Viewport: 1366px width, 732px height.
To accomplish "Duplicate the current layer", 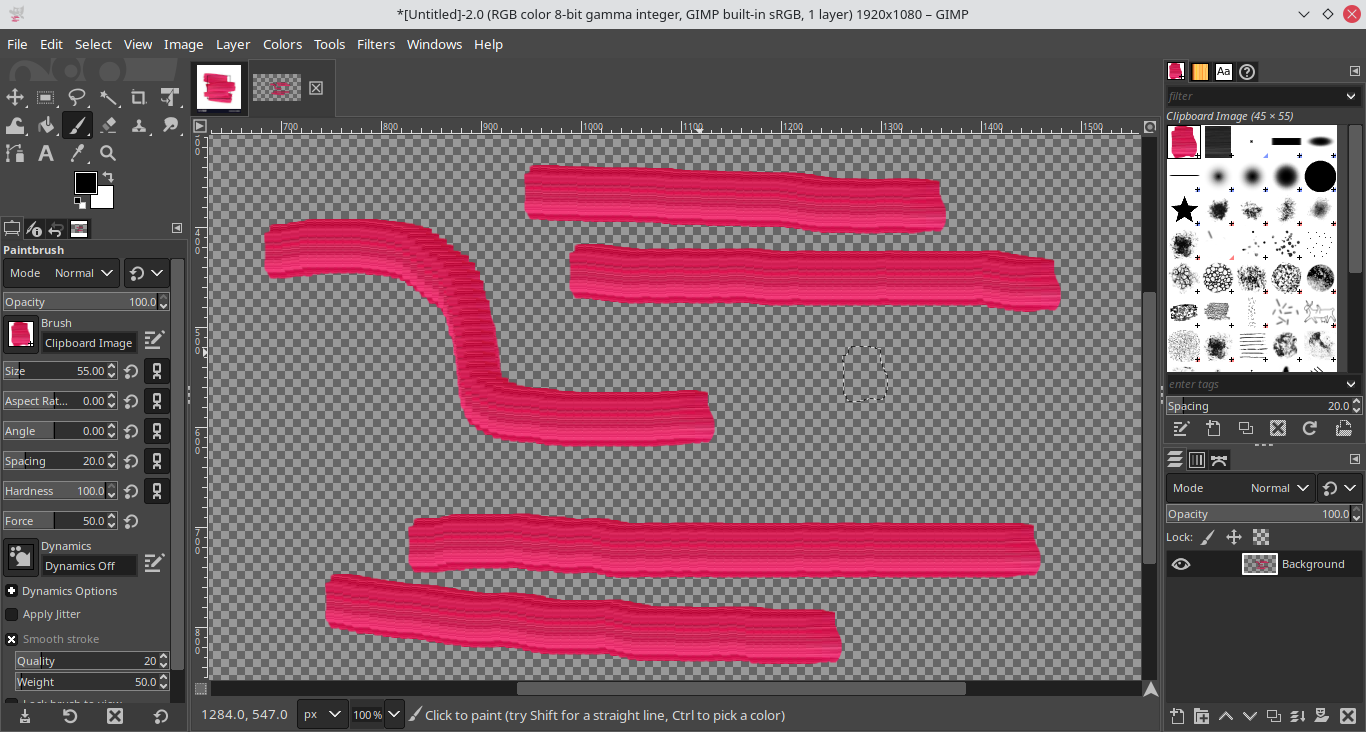I will (1274, 716).
